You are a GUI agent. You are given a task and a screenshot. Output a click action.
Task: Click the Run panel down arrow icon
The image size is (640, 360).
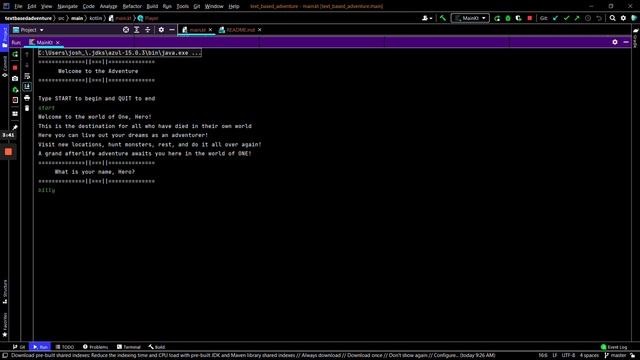point(27,65)
